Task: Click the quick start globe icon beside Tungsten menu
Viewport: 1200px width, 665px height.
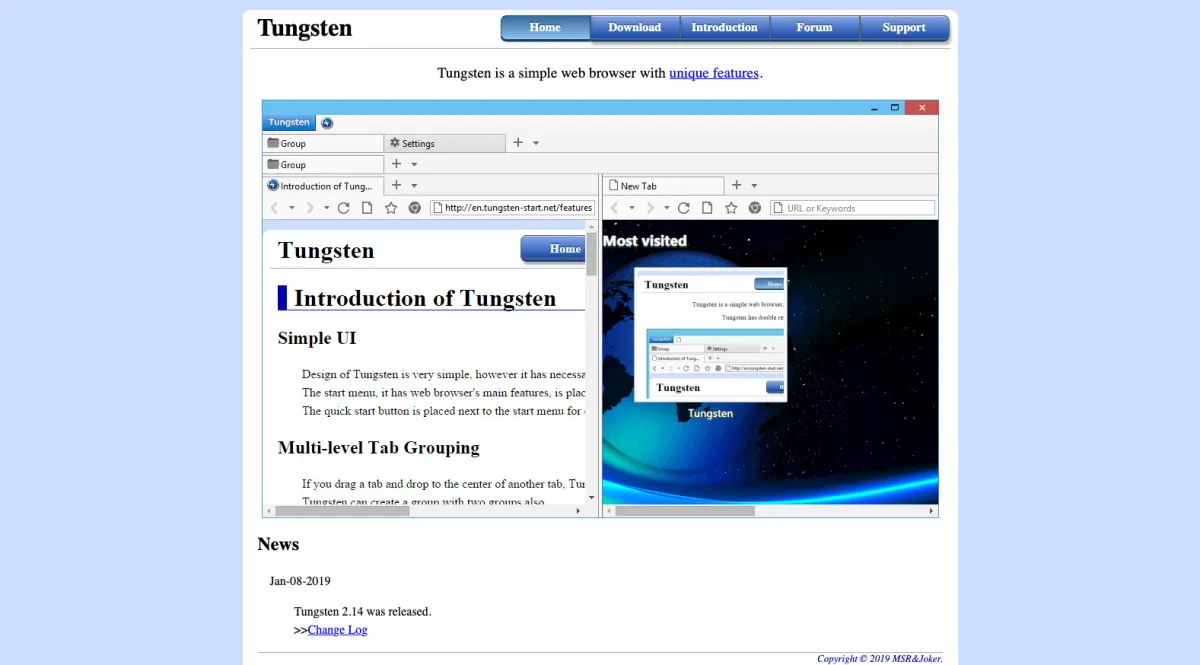Action: 327,122
